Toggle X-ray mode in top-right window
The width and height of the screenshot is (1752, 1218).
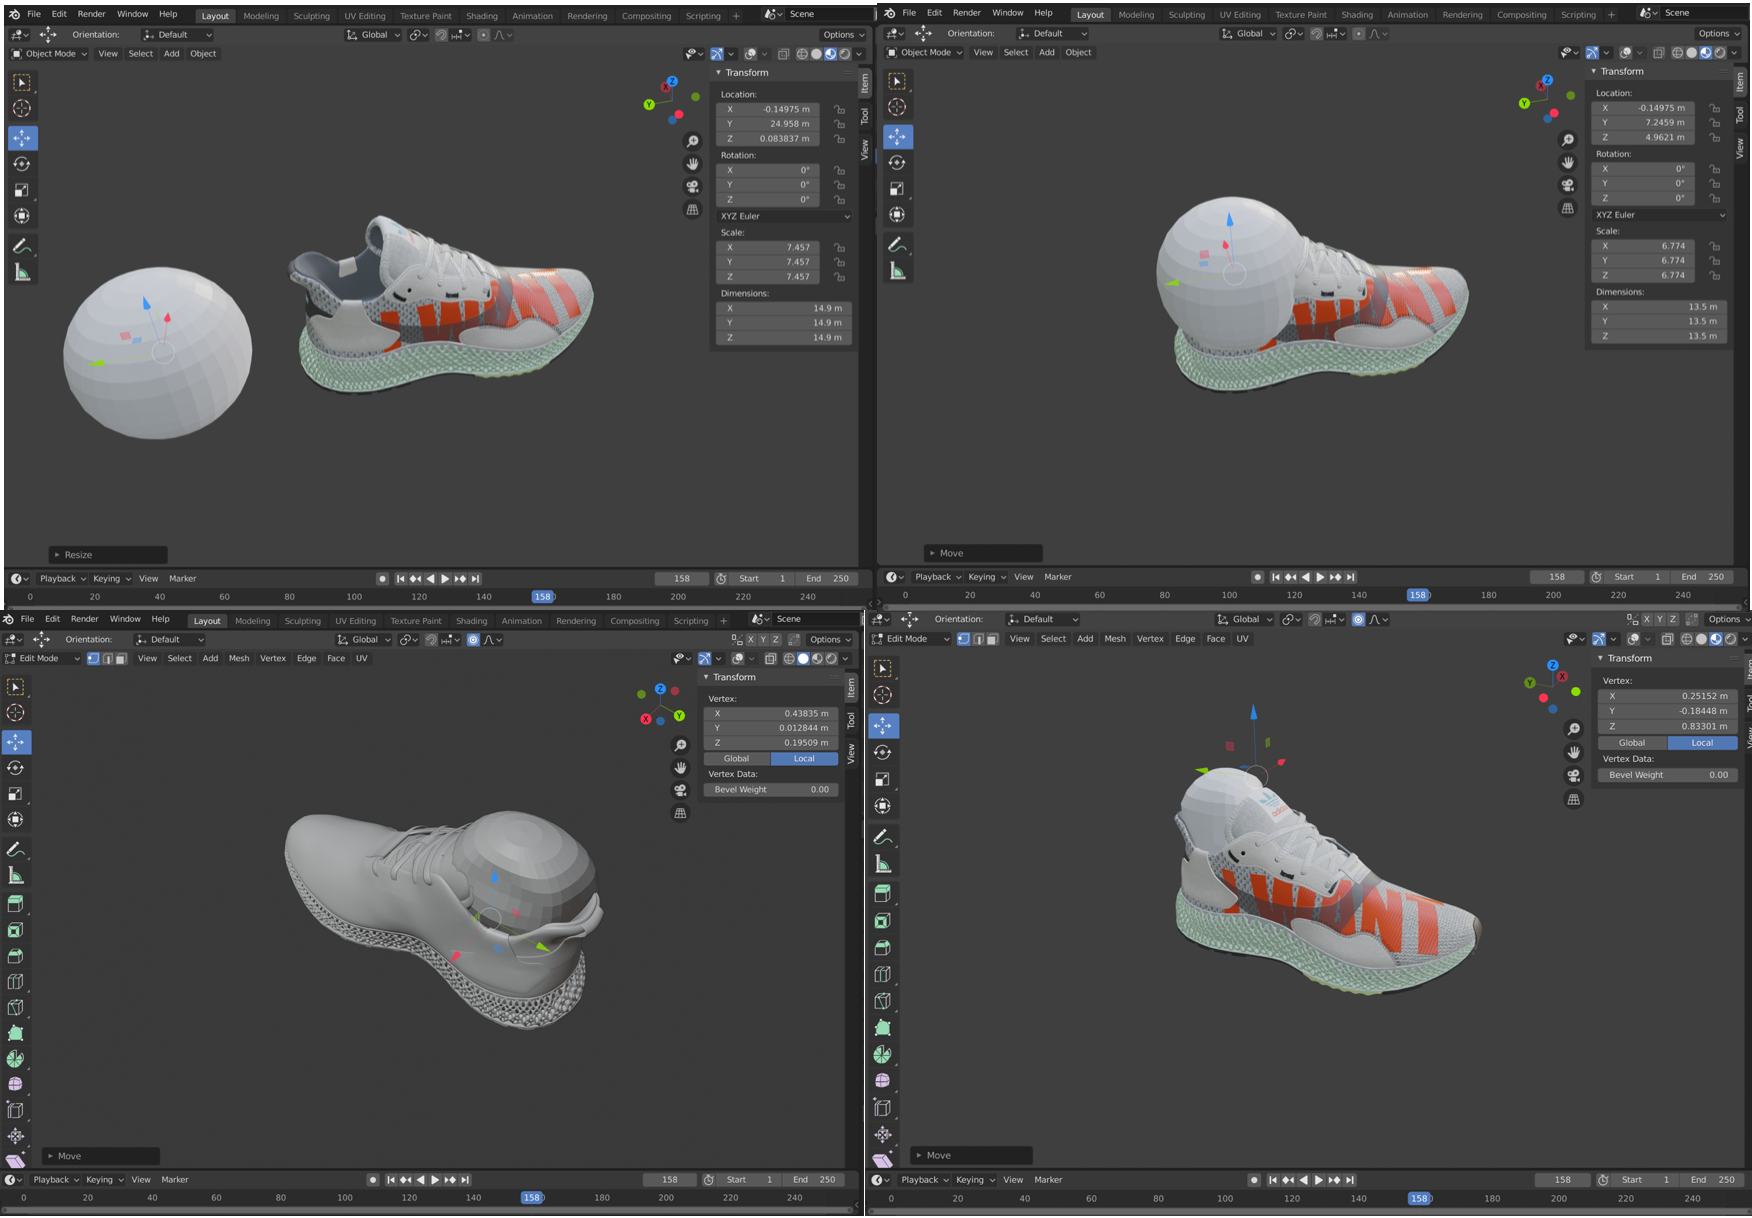click(1659, 53)
